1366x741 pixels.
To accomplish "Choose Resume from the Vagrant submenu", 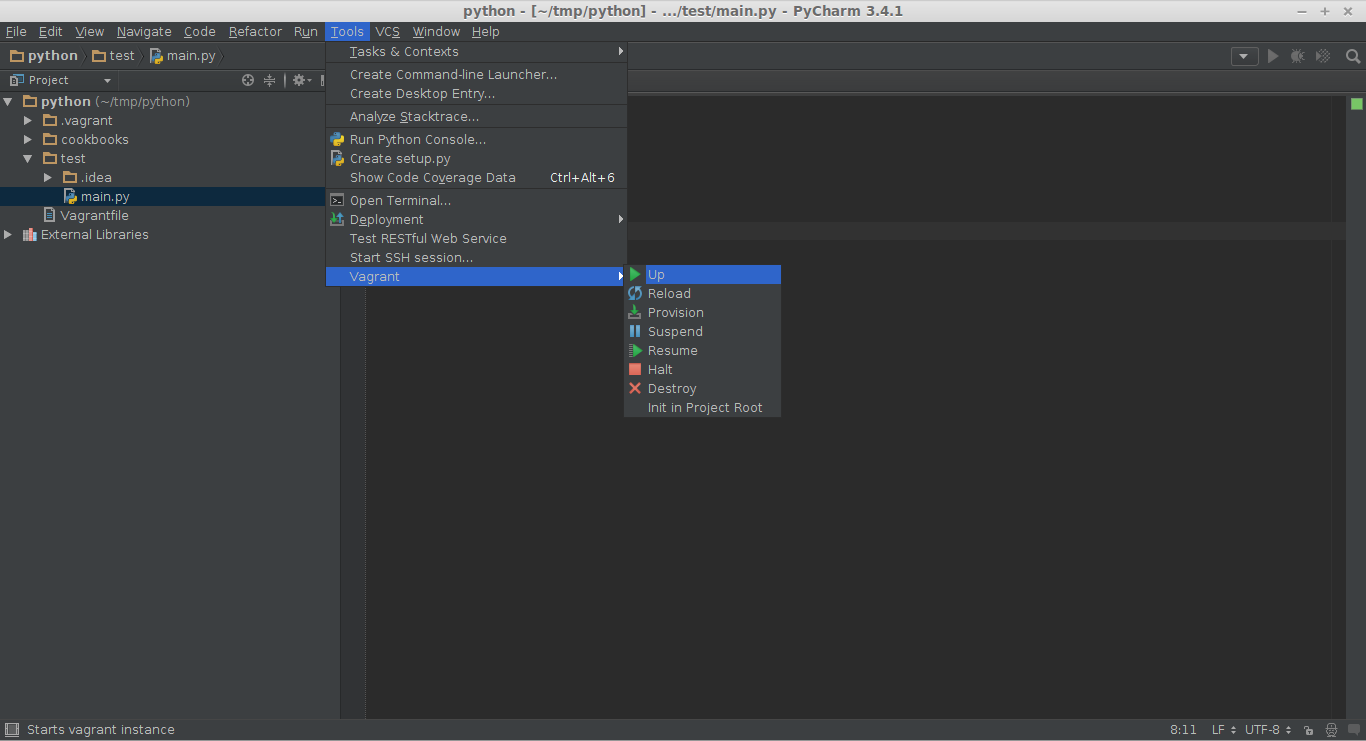I will tap(702, 350).
